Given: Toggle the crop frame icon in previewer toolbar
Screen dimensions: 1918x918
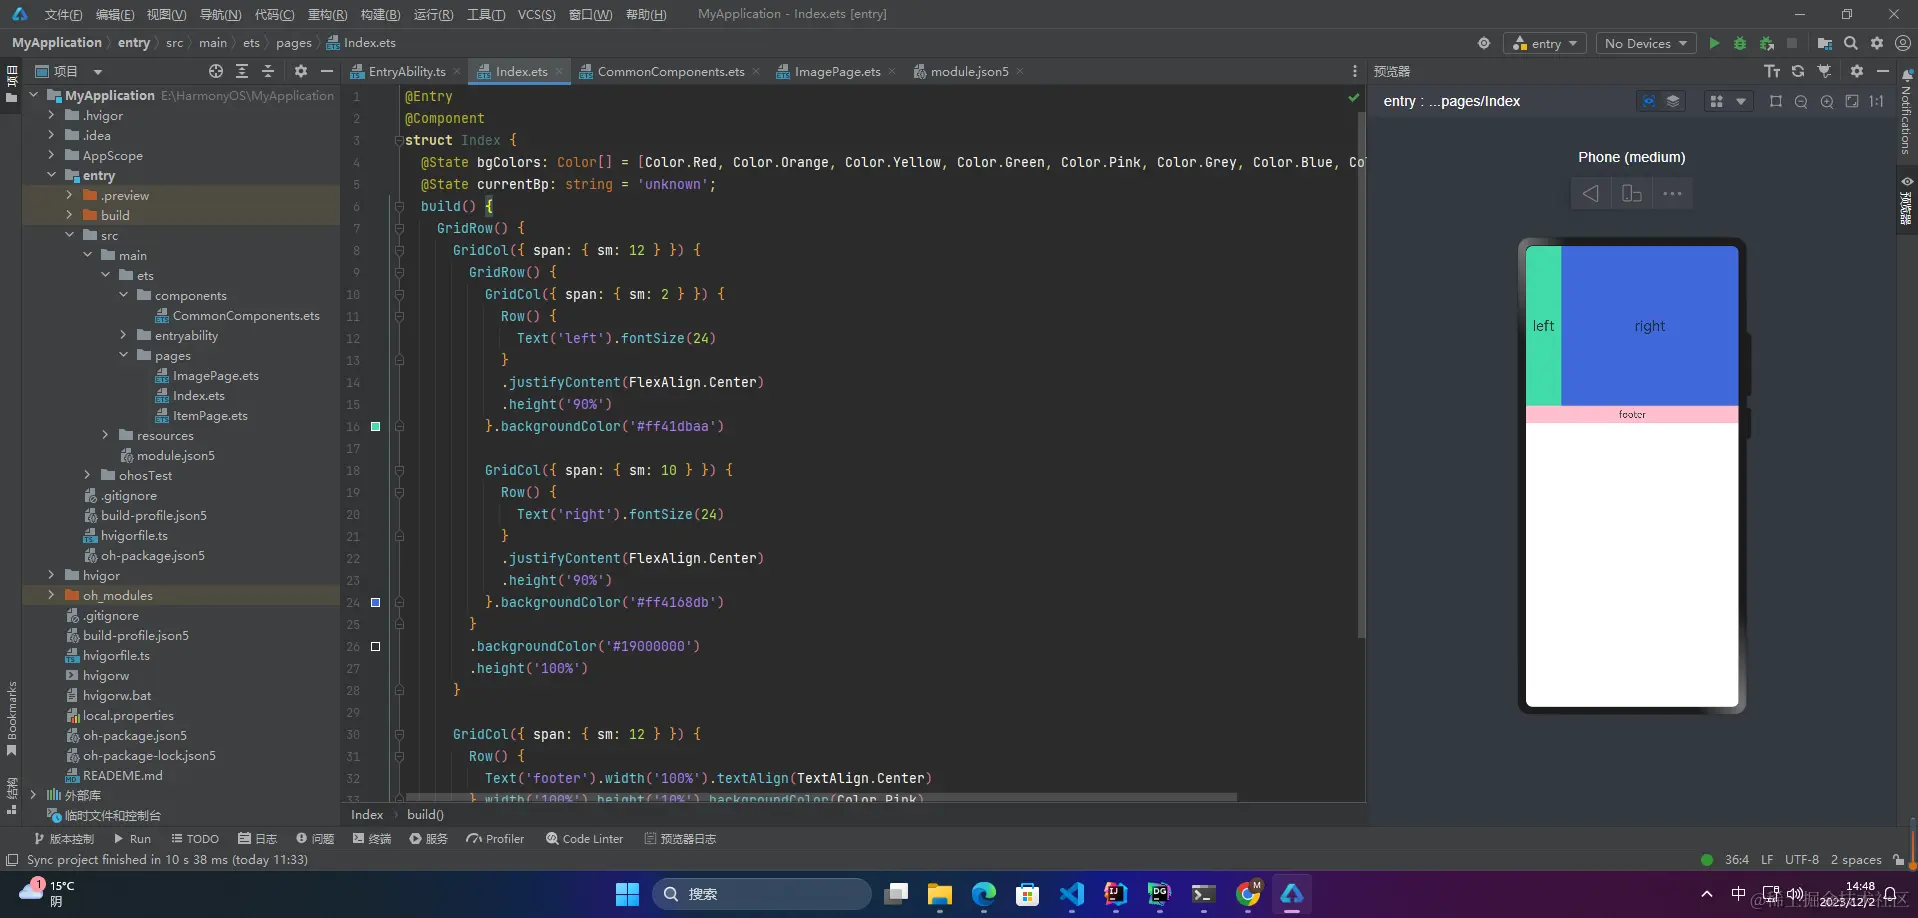Looking at the screenshot, I should pos(1776,101).
